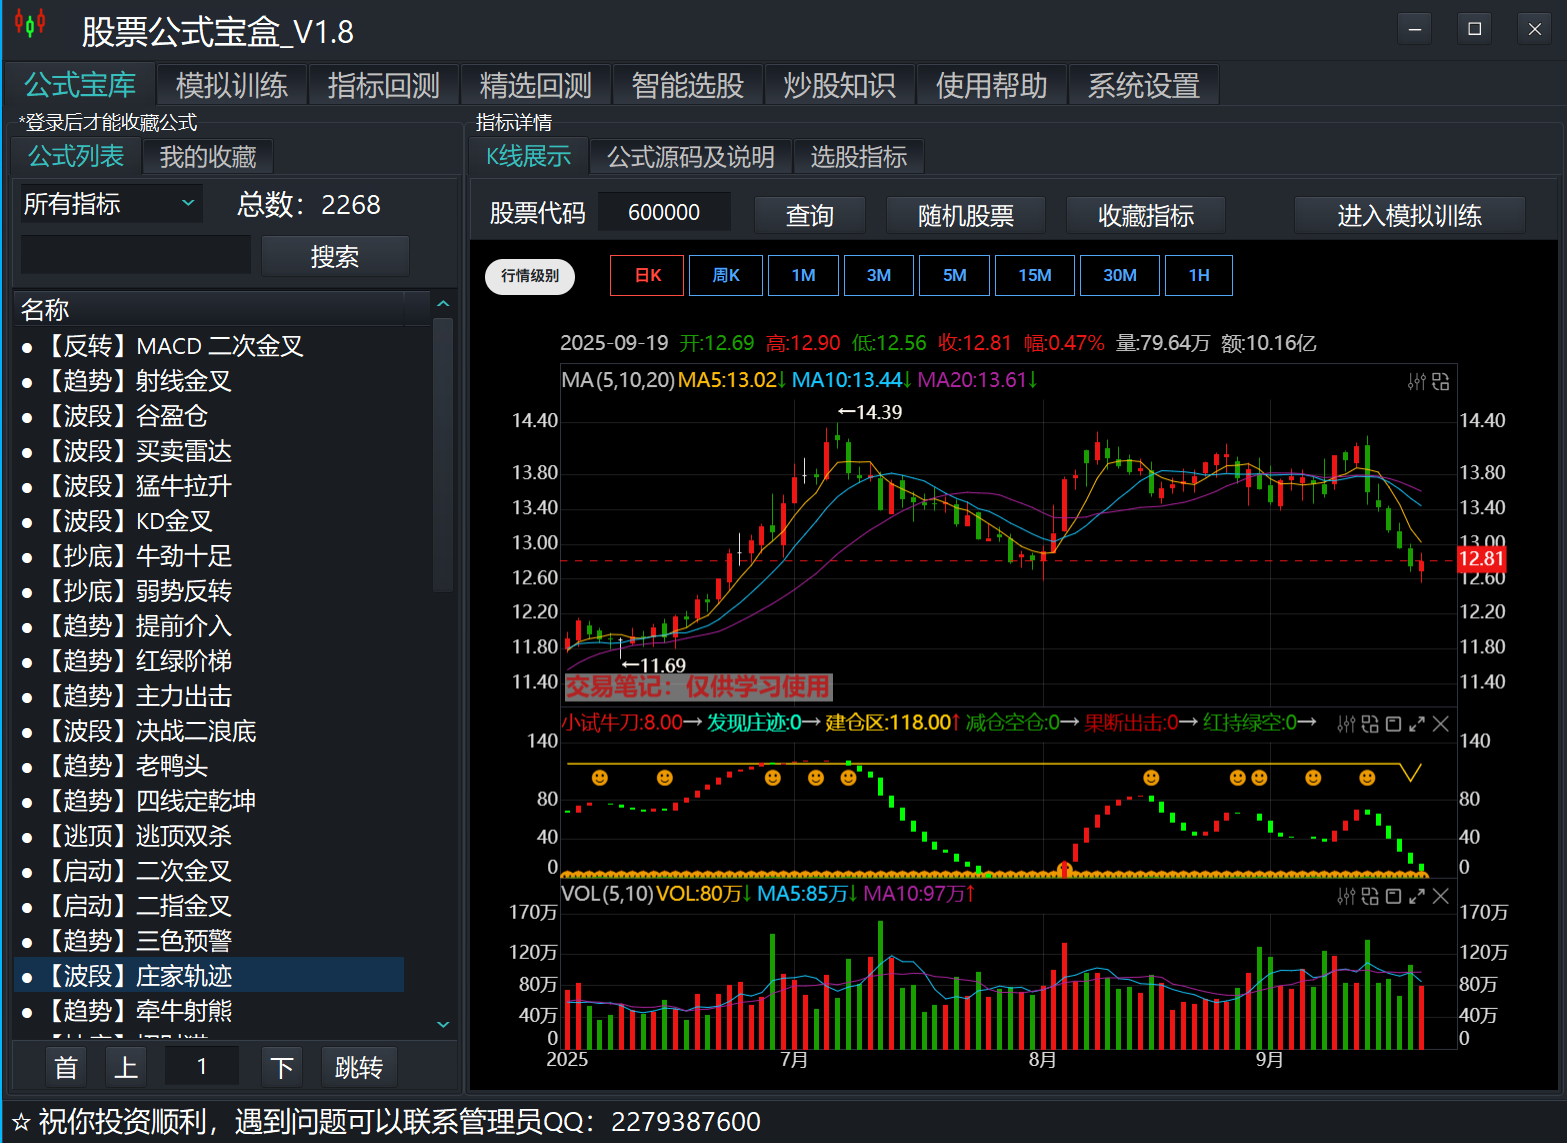This screenshot has width=1567, height=1143.
Task: Toggle the 日K daily period button
Action: (648, 275)
